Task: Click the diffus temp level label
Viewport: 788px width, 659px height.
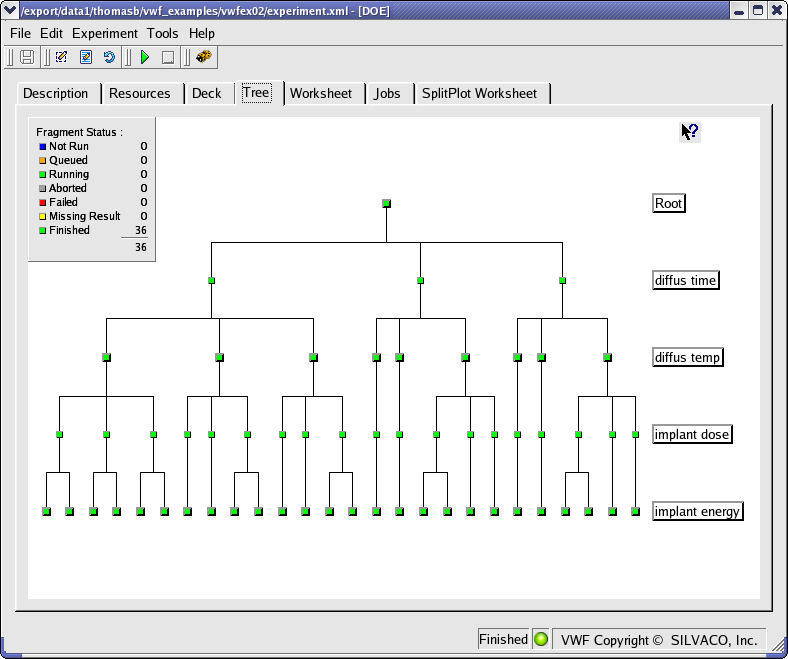Action: click(x=688, y=357)
